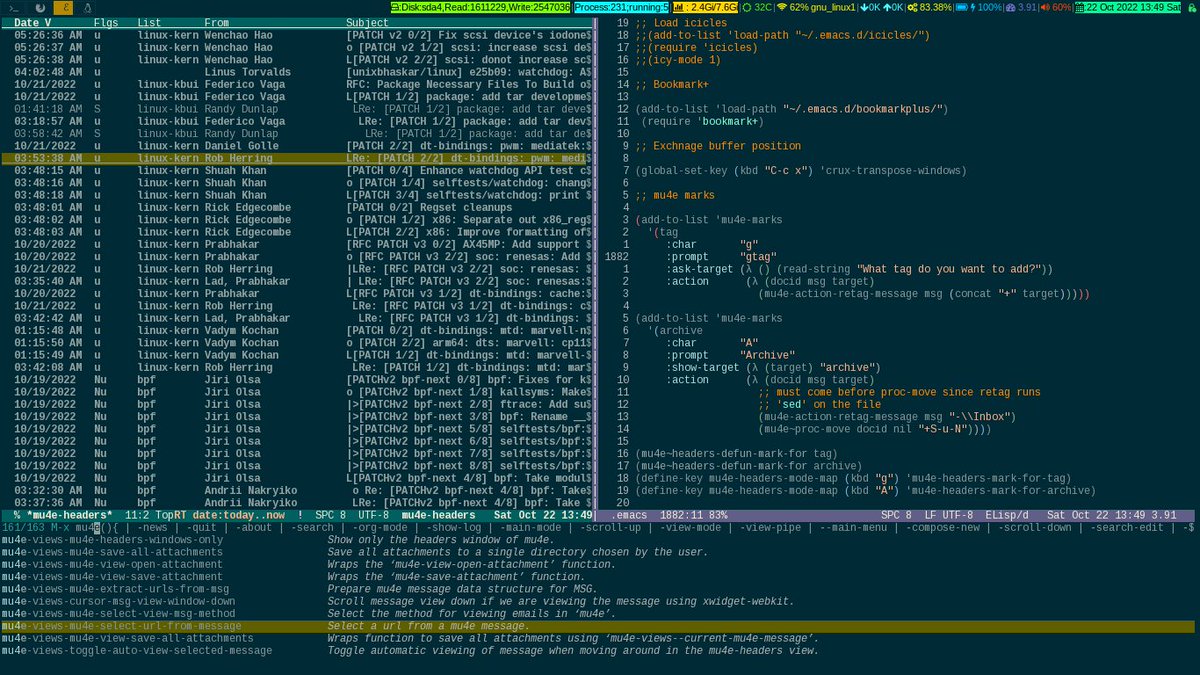The image size is (1200, 675).
Task: Click the Subject column header
Action: point(368,22)
